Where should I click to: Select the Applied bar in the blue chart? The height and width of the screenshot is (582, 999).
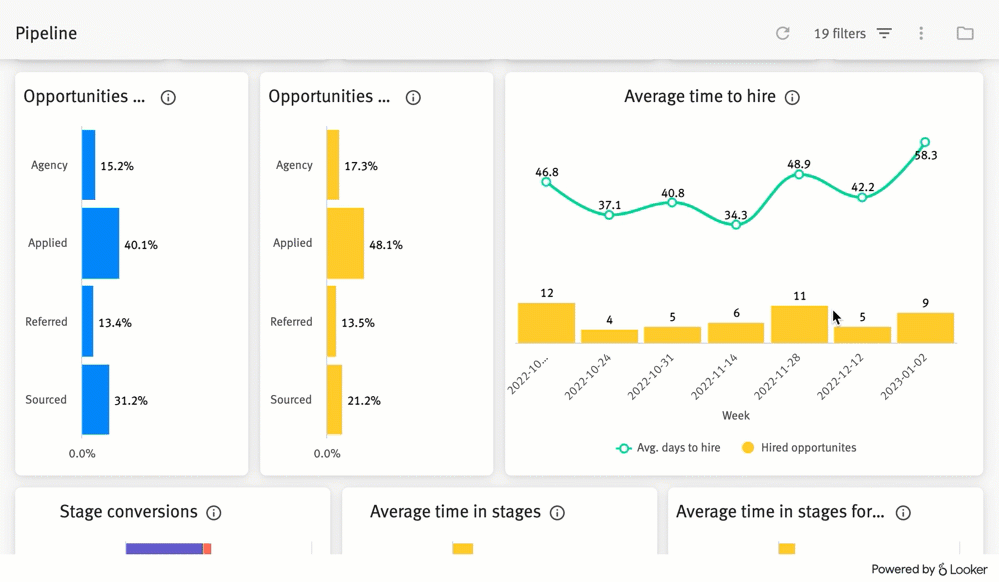(x=98, y=243)
